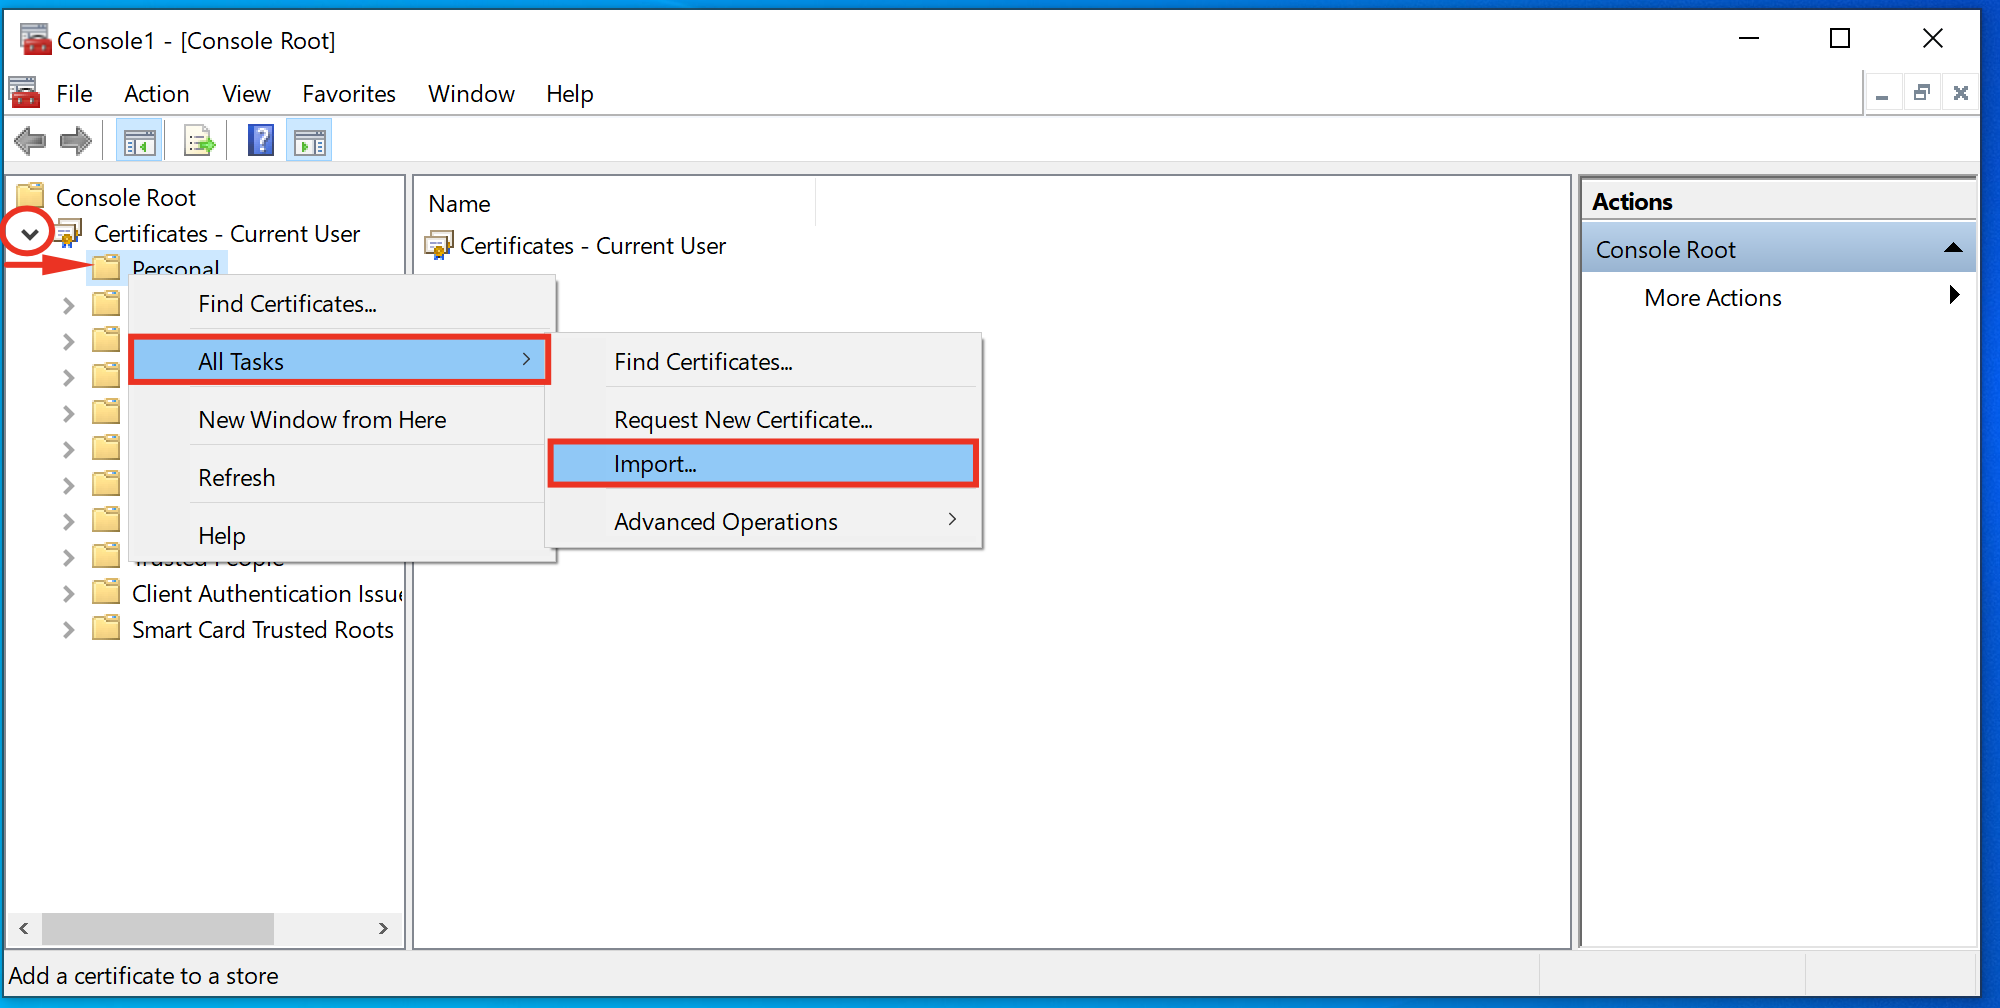Screen dimensions: 2000x1008
Task: Open Advanced Operations submenu
Action: (x=726, y=522)
